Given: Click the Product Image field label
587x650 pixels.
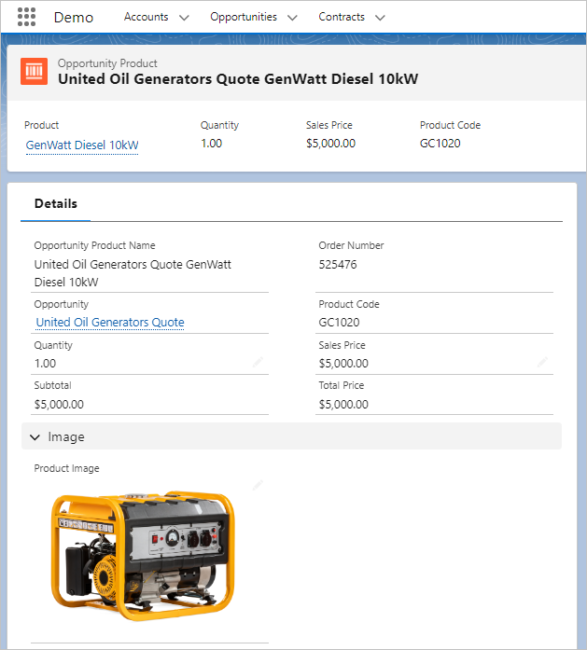Looking at the screenshot, I should [66, 468].
